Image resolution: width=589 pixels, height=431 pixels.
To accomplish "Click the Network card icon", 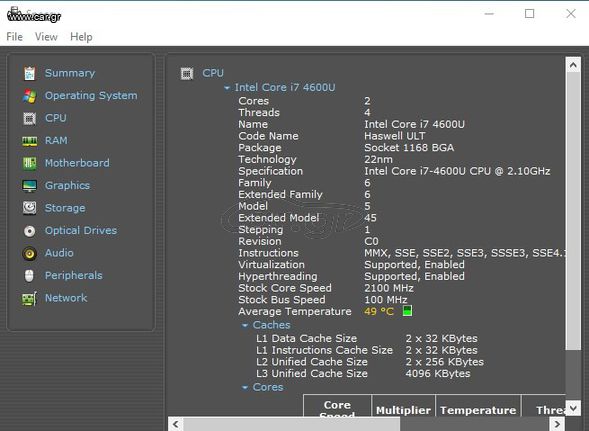I will pyautogui.click(x=29, y=298).
